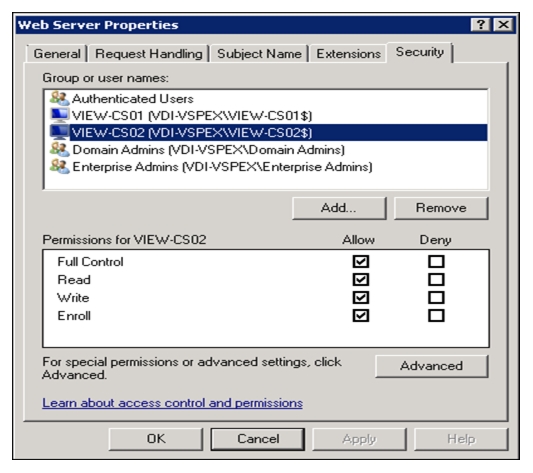
Task: Check Deny for Write permission
Action: coord(436,298)
